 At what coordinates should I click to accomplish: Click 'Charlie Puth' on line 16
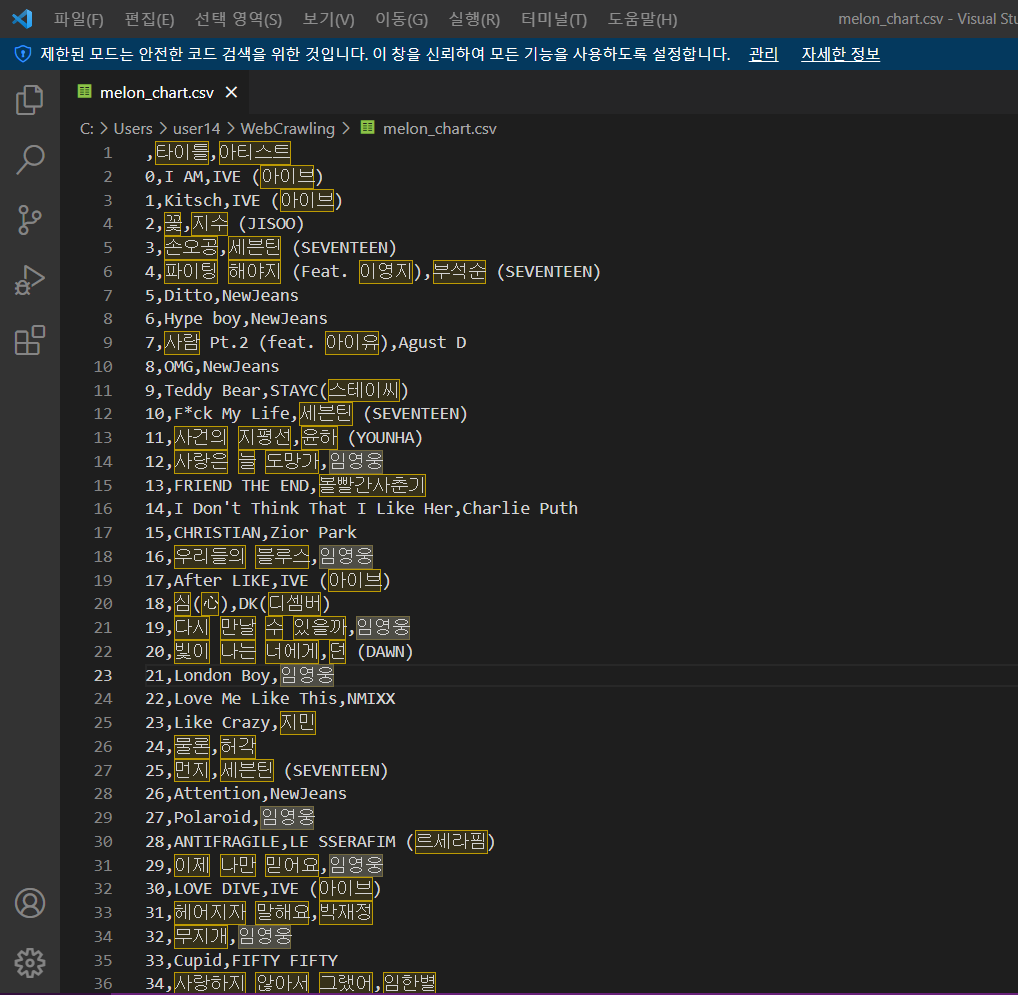pyautogui.click(x=520, y=509)
